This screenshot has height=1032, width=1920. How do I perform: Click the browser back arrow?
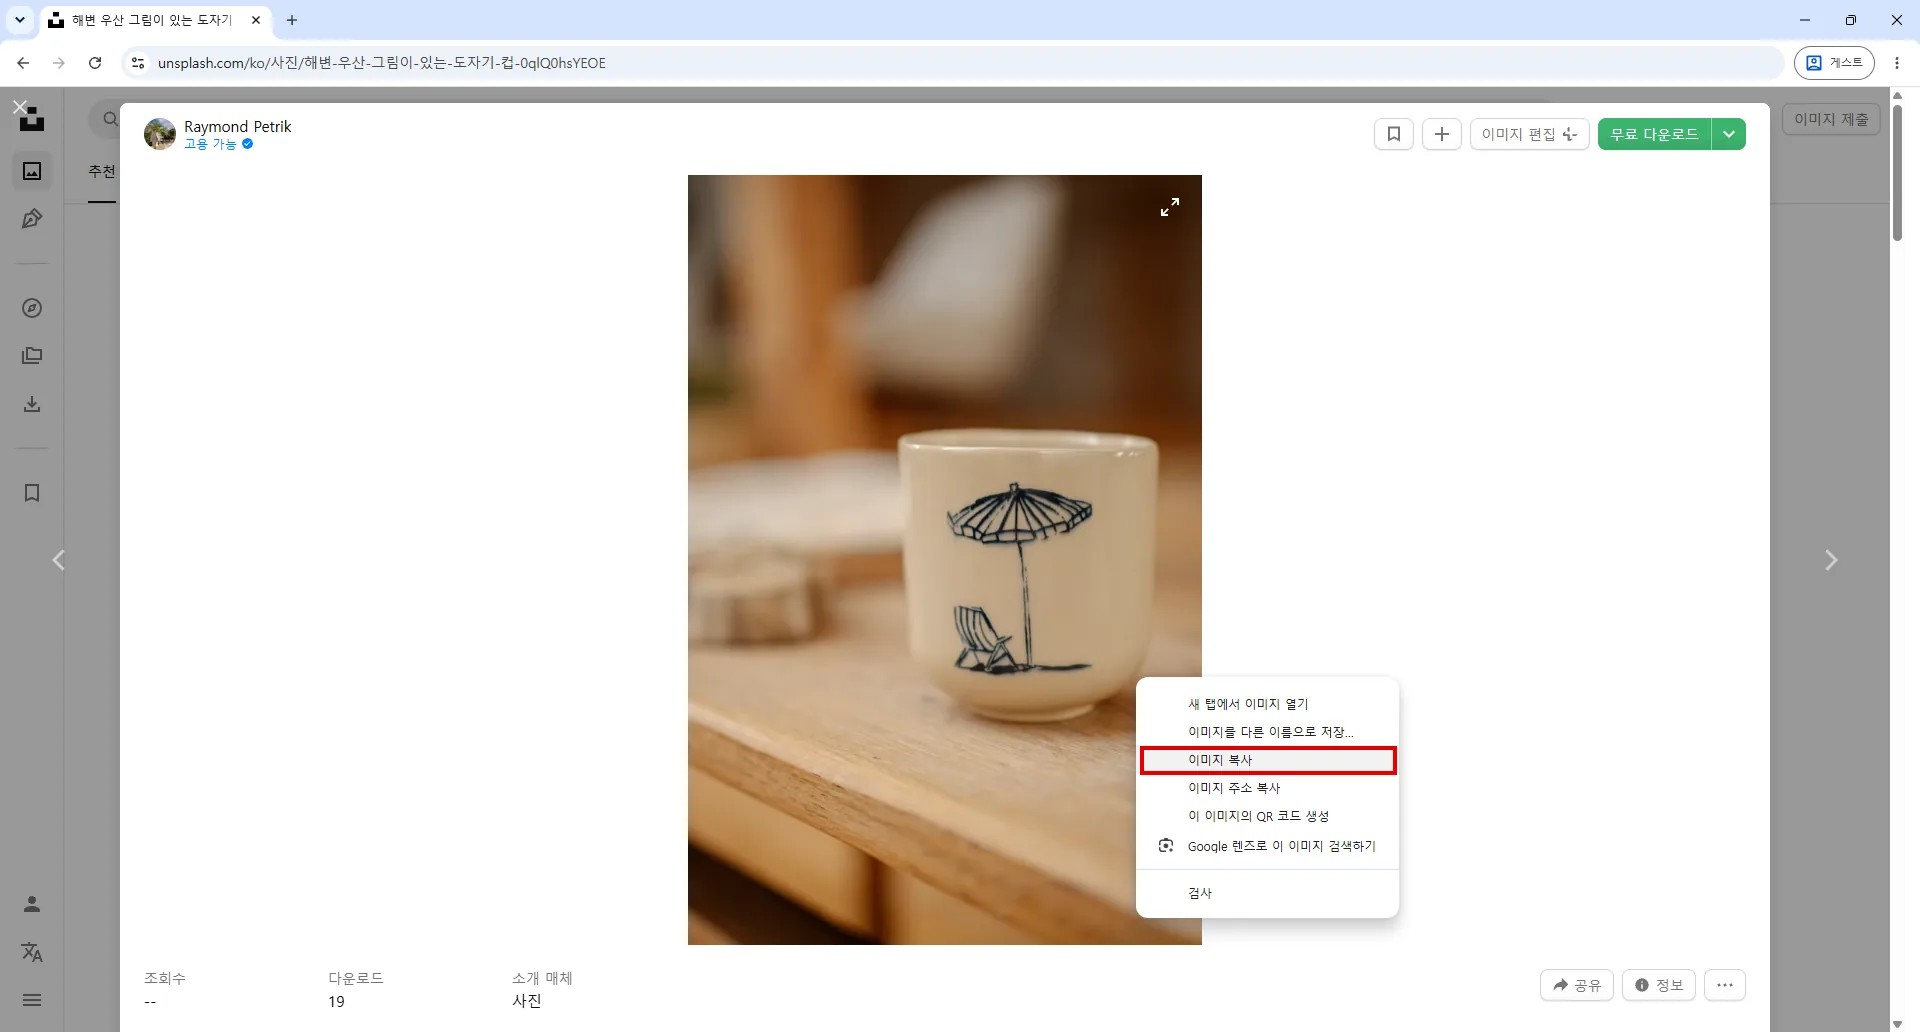click(x=23, y=63)
